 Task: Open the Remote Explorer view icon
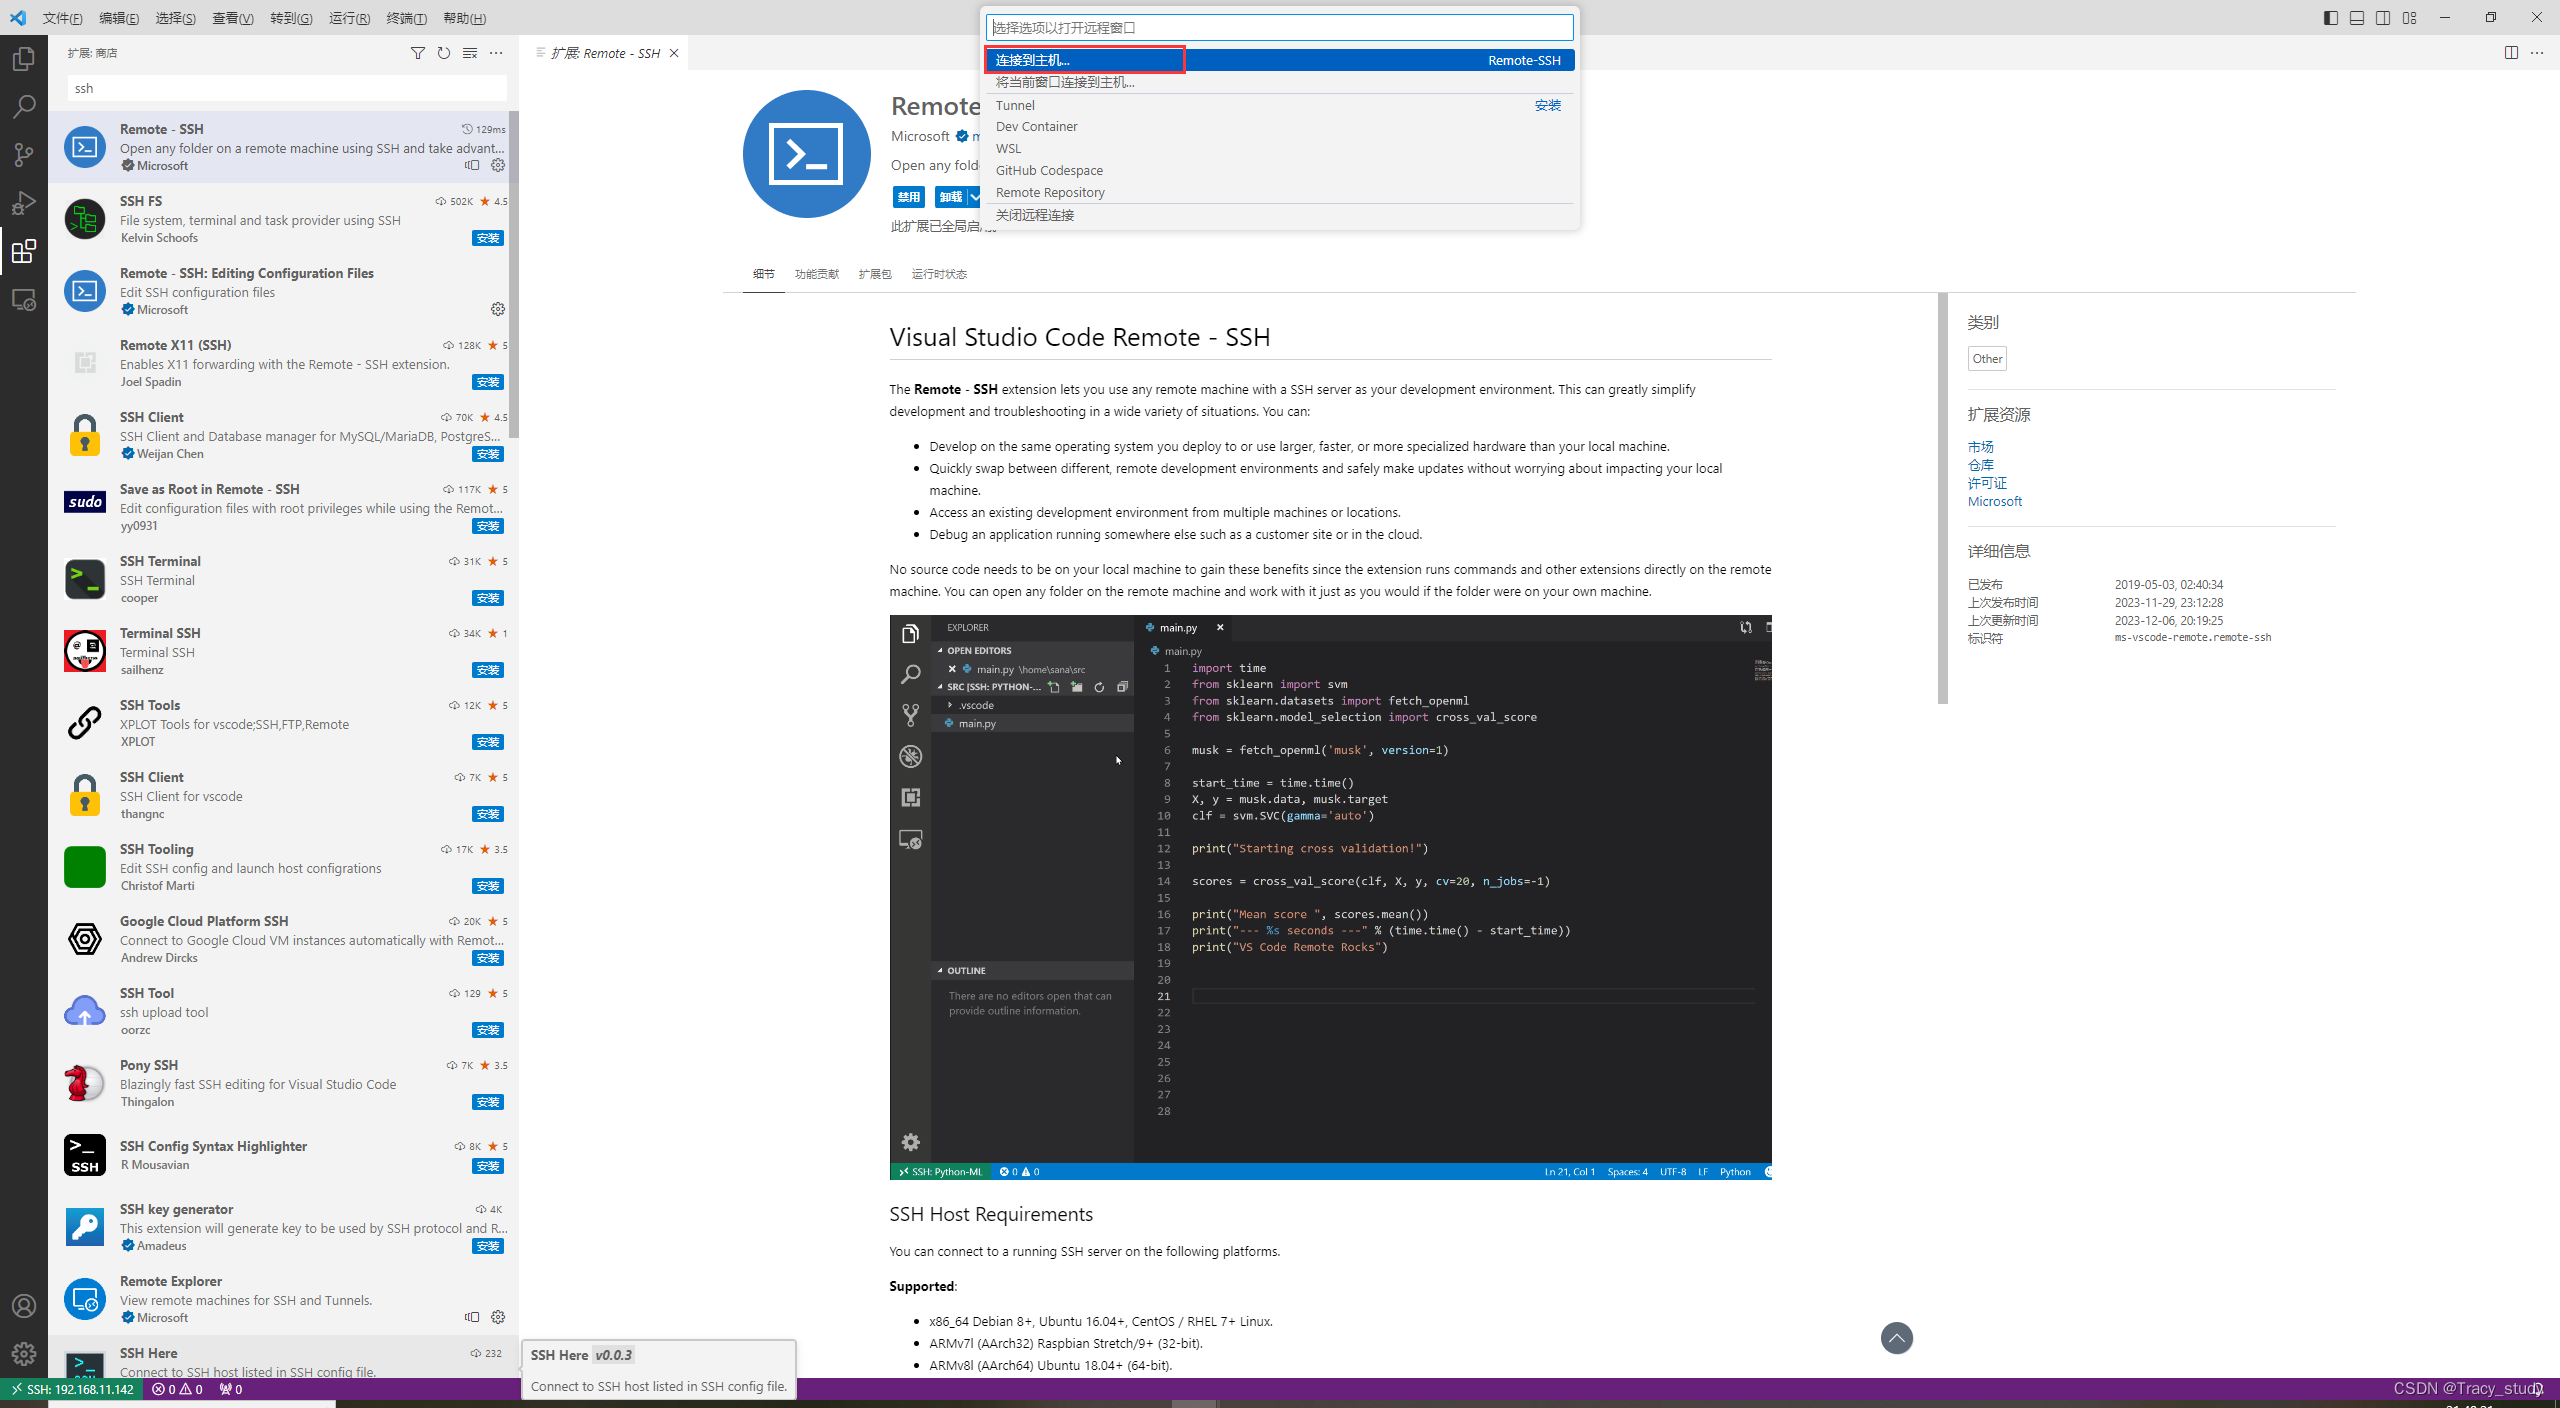[x=24, y=299]
